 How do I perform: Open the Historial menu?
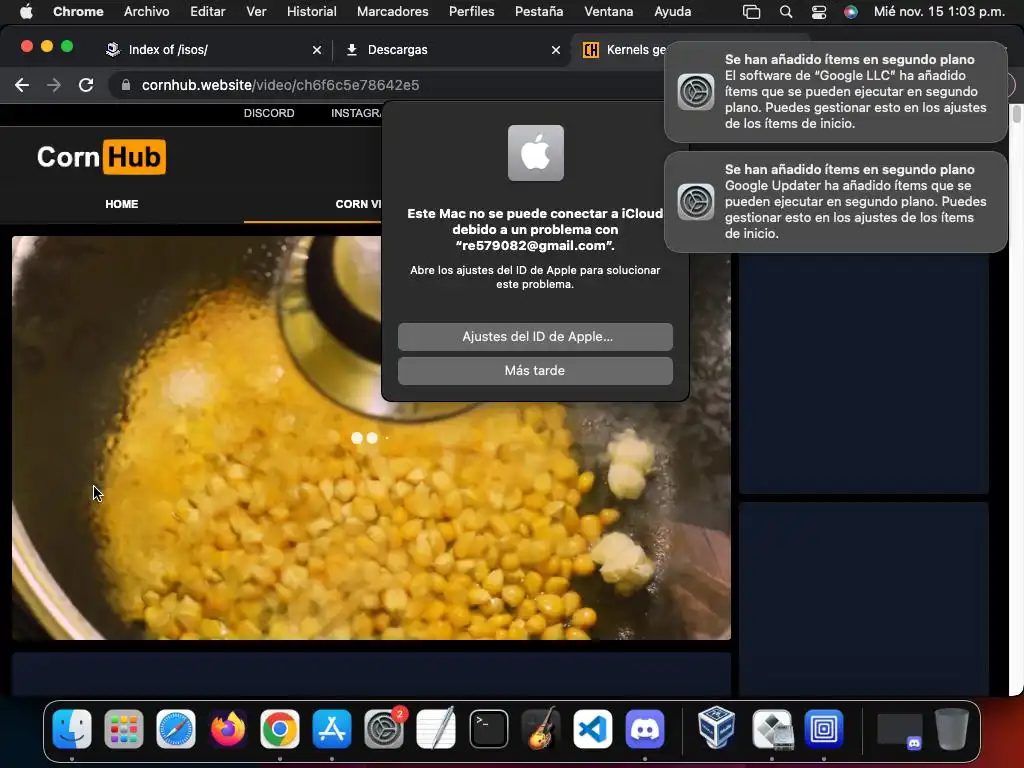click(312, 11)
